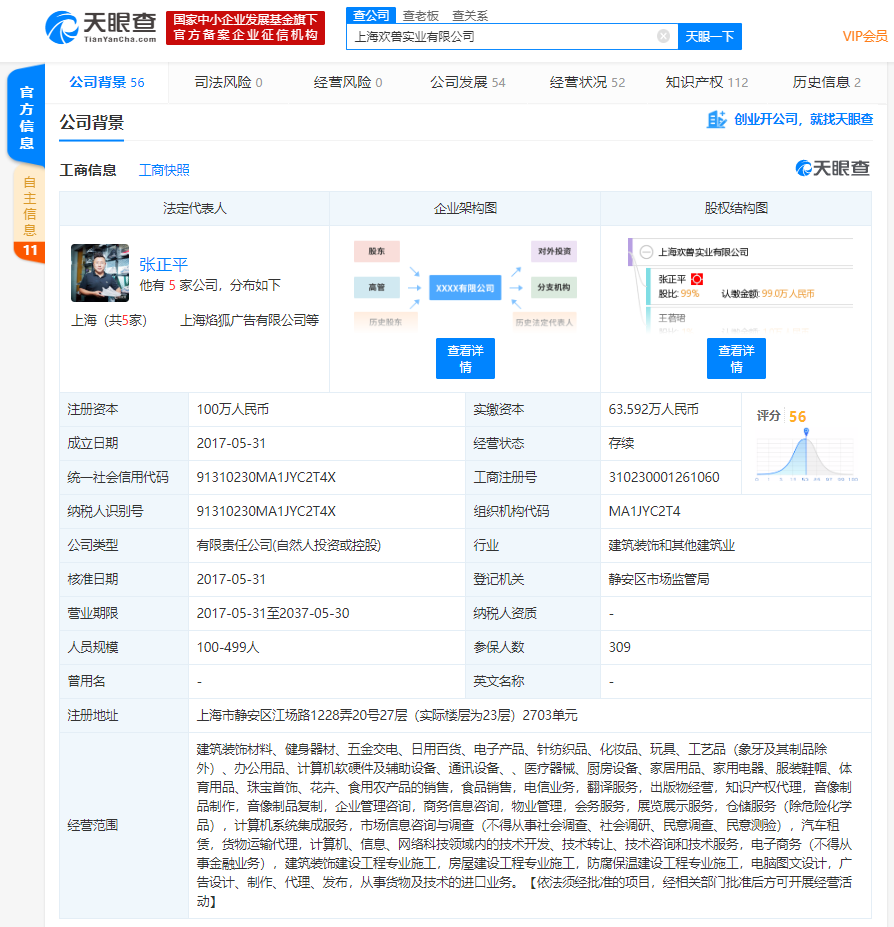This screenshot has height=927, width=894.
Task: Click 上海焰狐广告有限公司等 company text
Action: (x=250, y=320)
